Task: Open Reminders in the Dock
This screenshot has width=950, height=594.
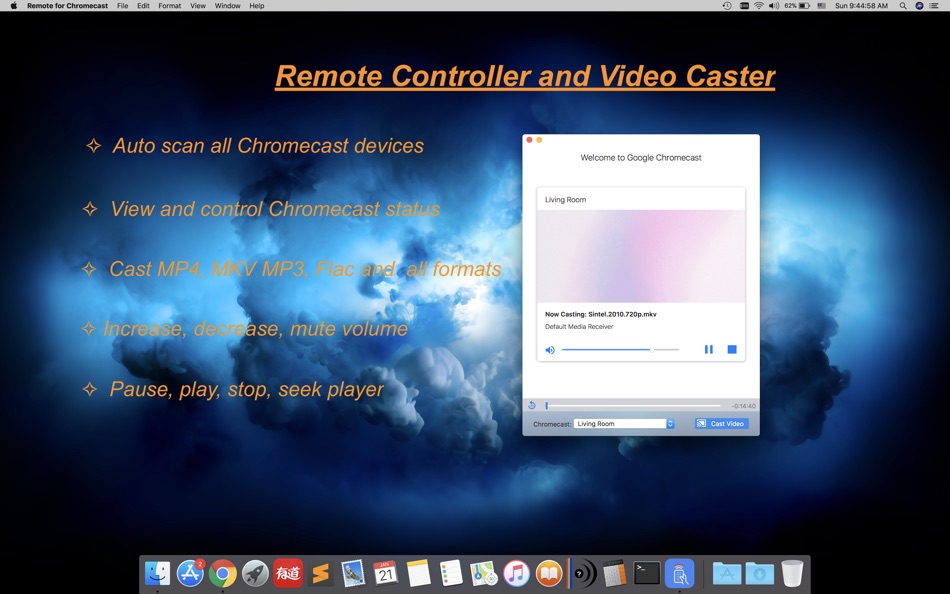Action: point(451,573)
